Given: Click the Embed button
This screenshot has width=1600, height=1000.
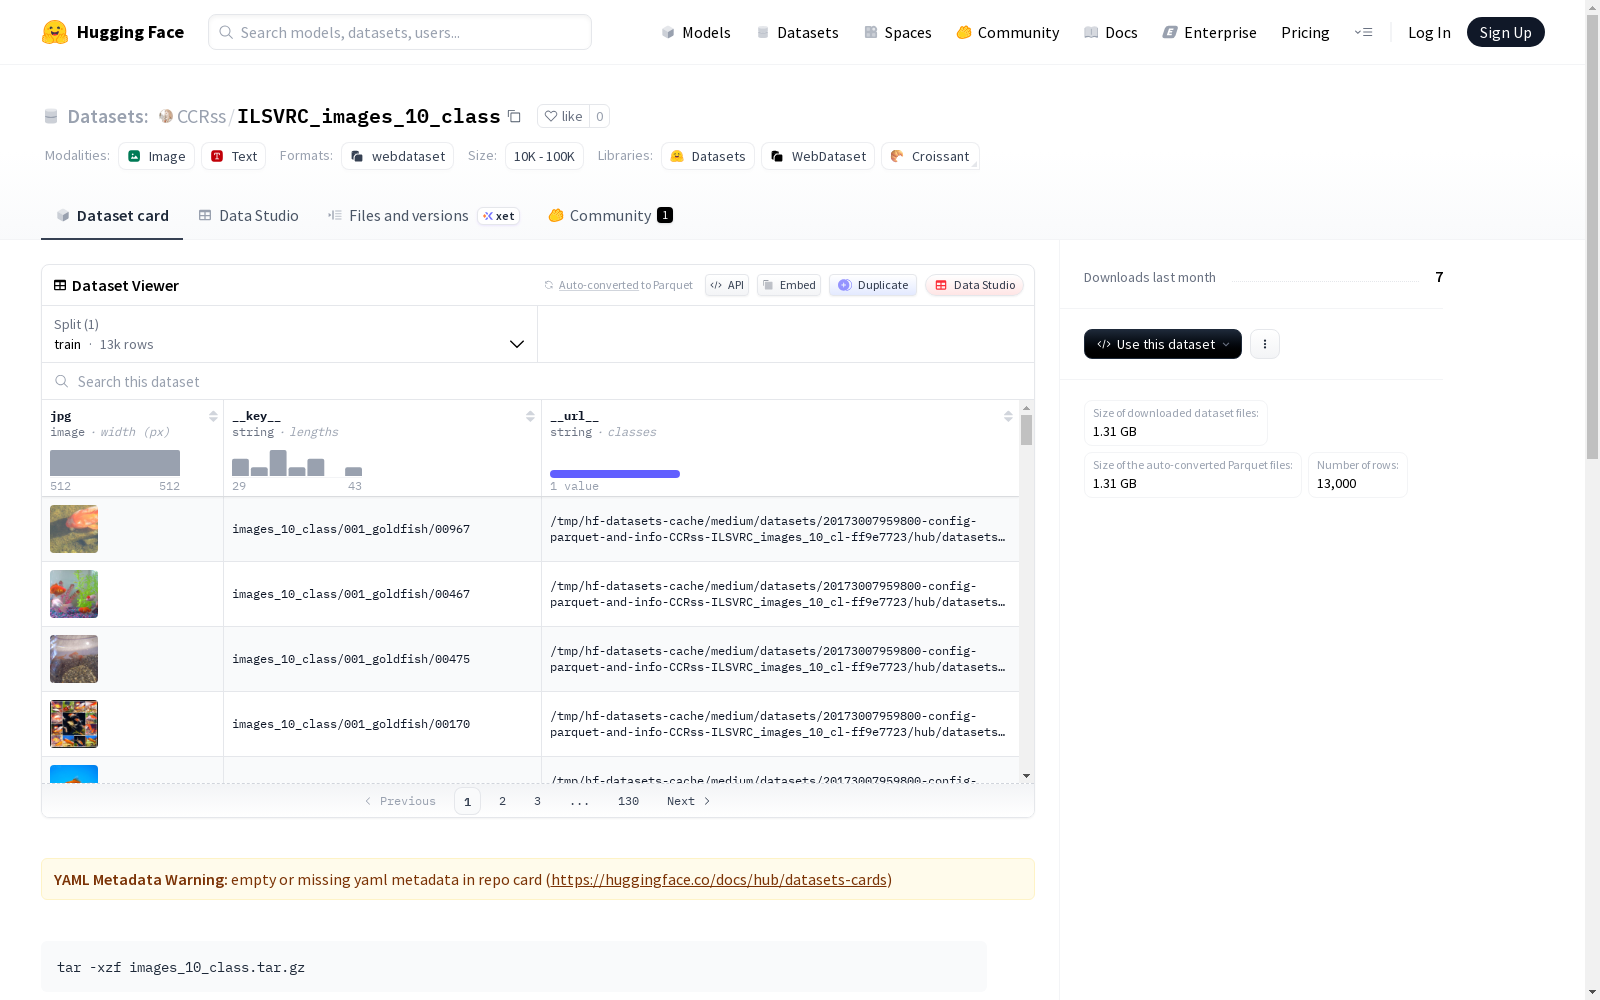Looking at the screenshot, I should (x=789, y=285).
